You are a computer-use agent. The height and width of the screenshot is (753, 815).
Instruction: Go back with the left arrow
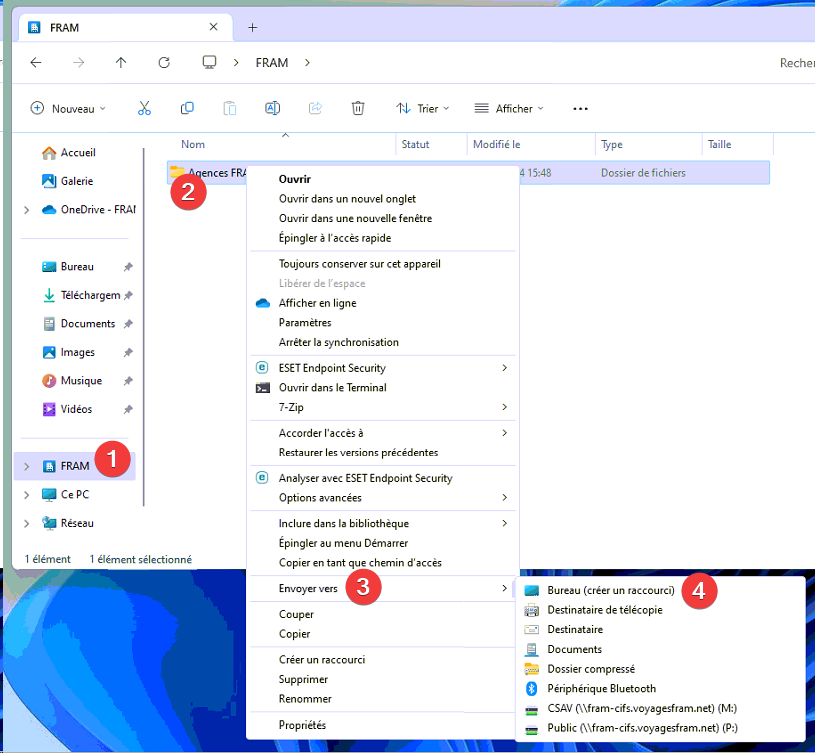[x=36, y=63]
